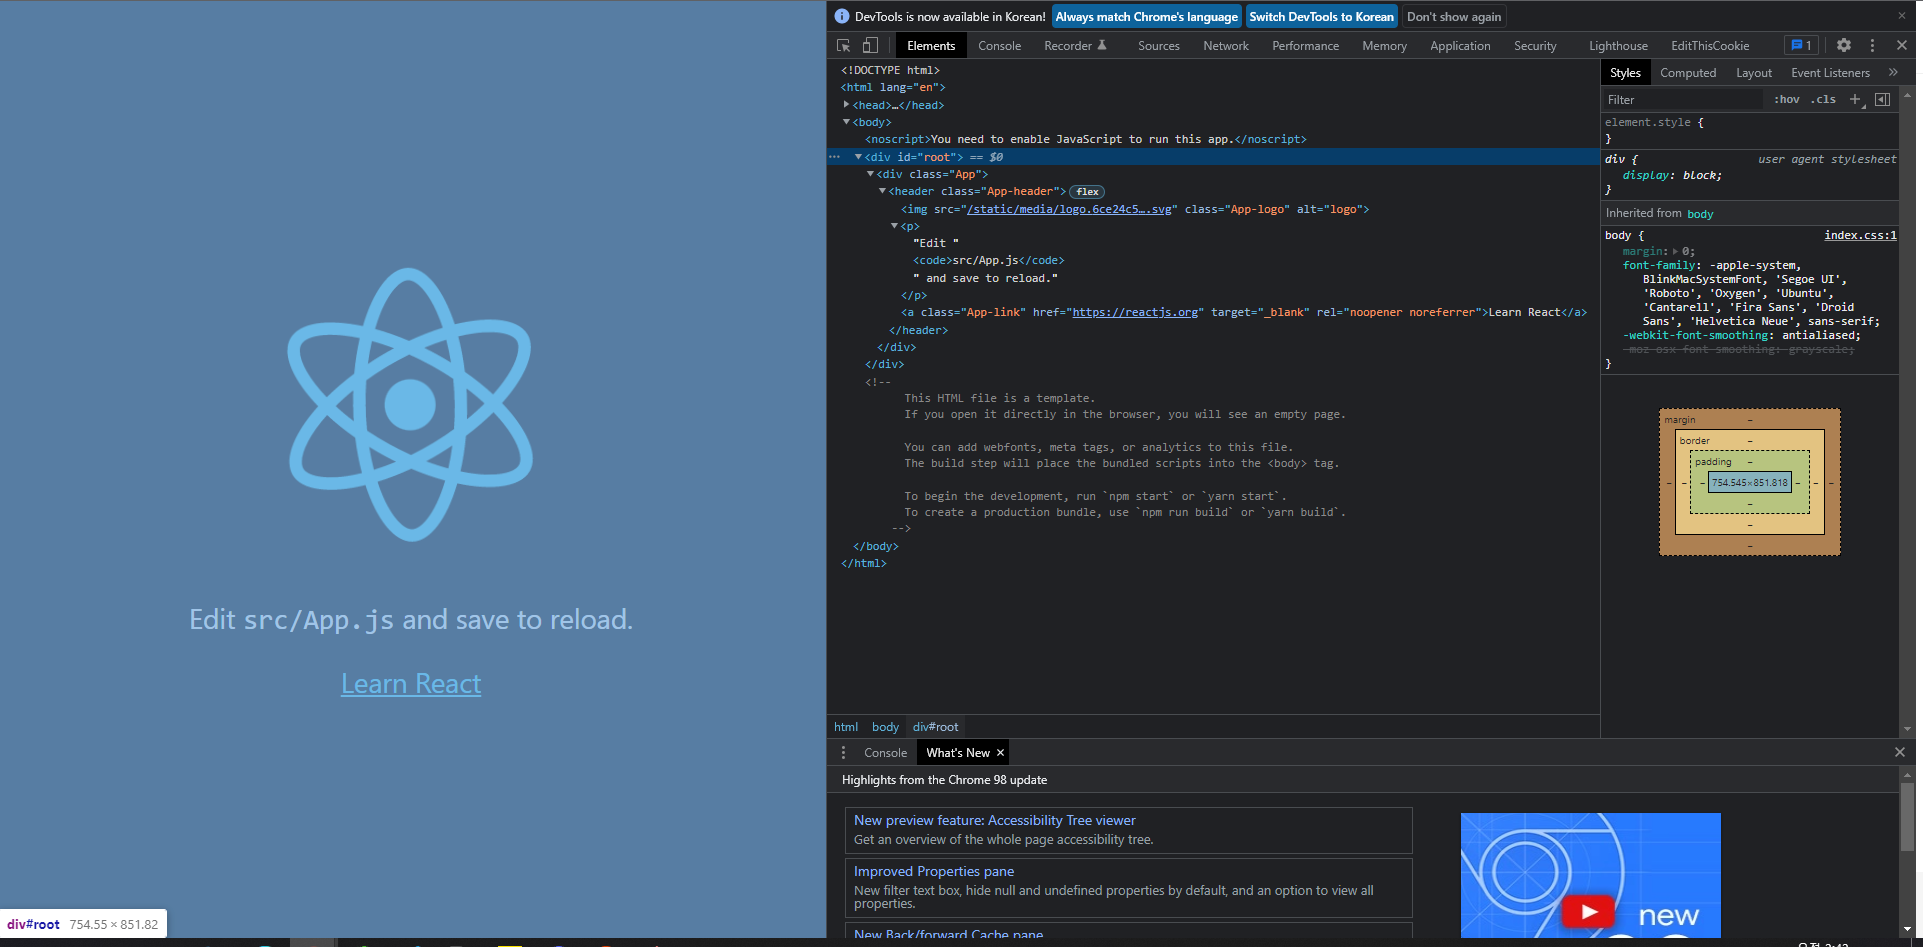
Task: Select the Console tab in the drawer
Action: 885,753
